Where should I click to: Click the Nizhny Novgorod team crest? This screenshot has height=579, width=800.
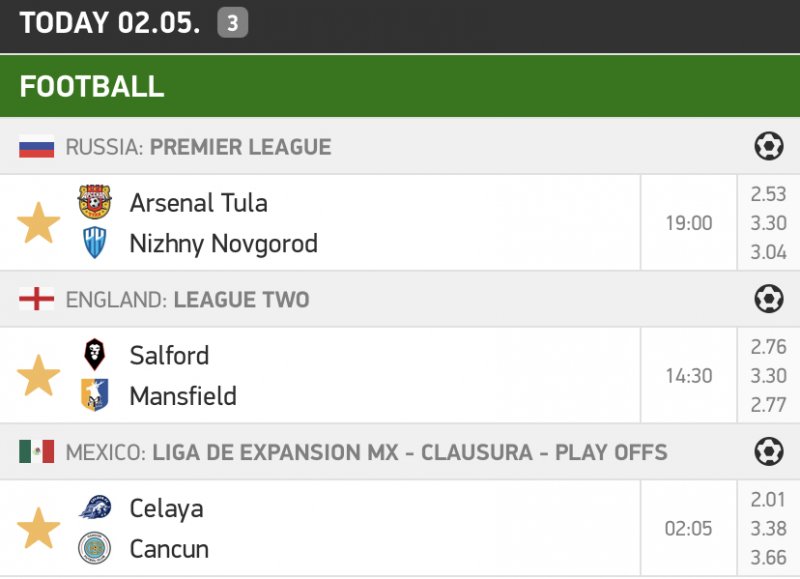[95, 243]
